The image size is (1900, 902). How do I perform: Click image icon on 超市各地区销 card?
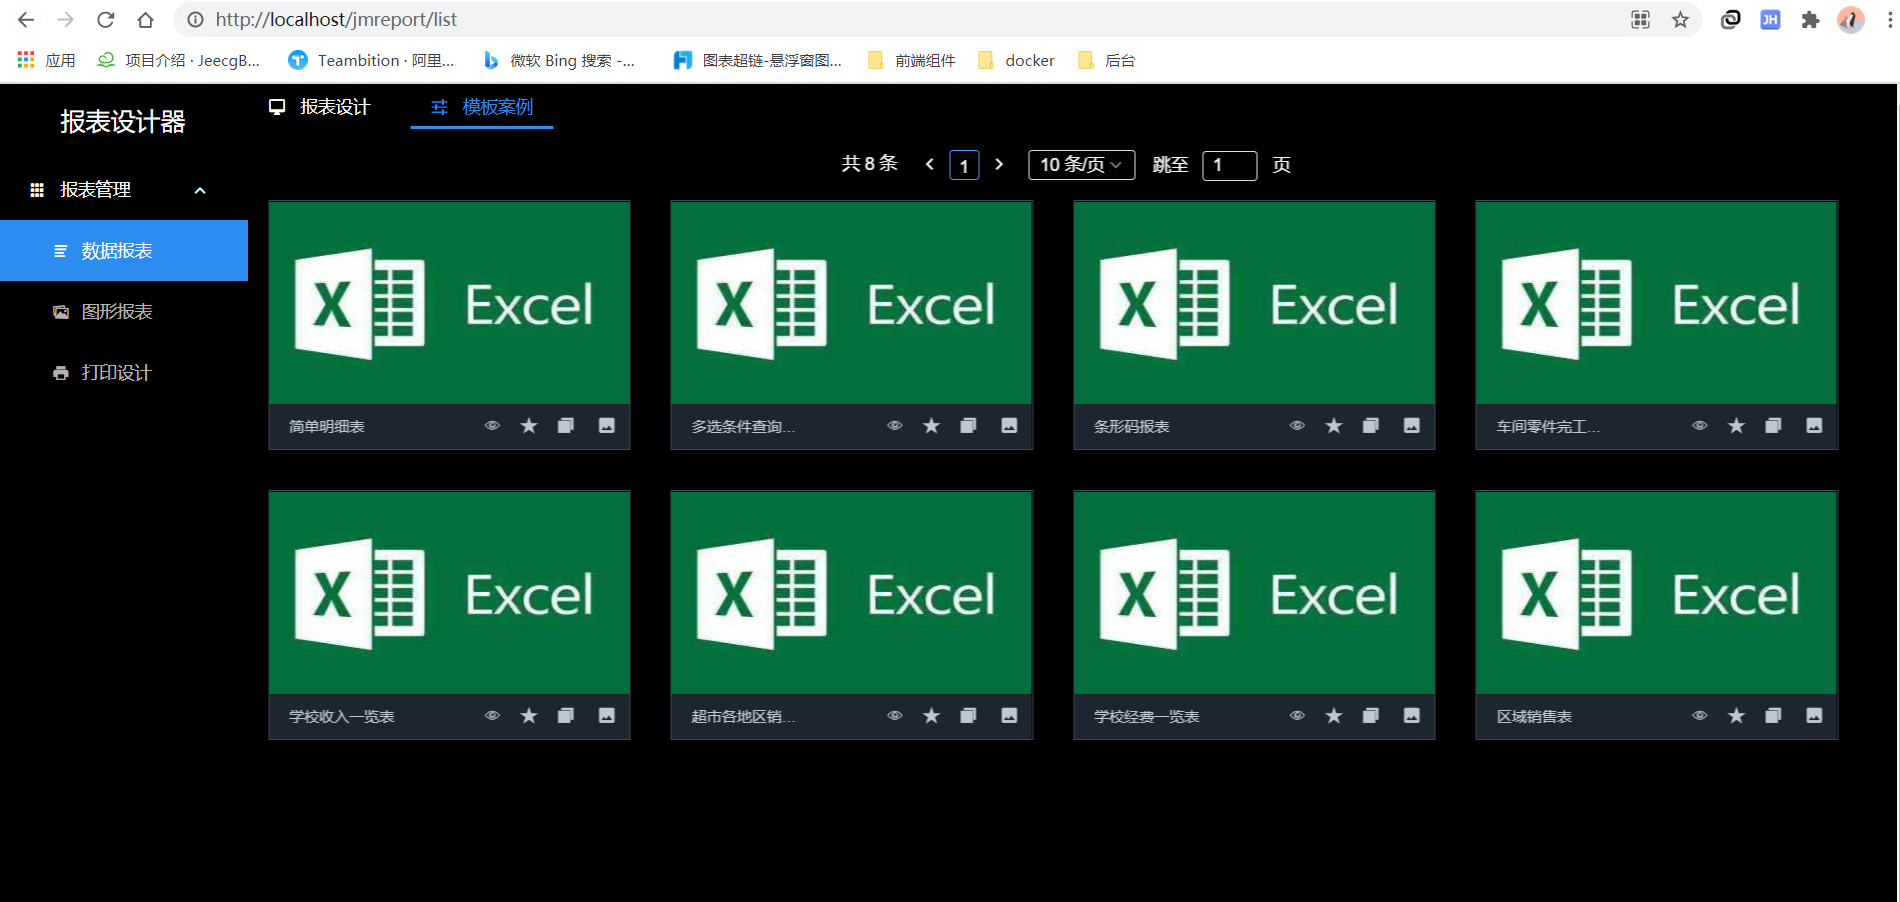(x=1010, y=716)
